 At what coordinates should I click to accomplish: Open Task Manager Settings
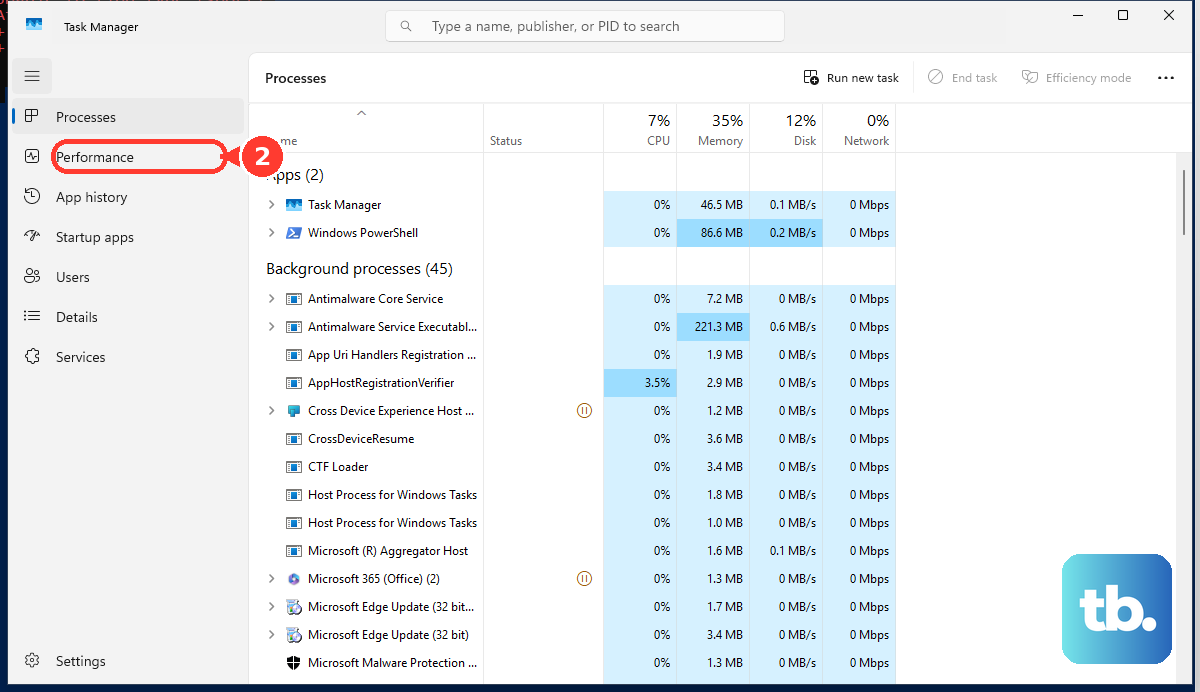point(128,661)
